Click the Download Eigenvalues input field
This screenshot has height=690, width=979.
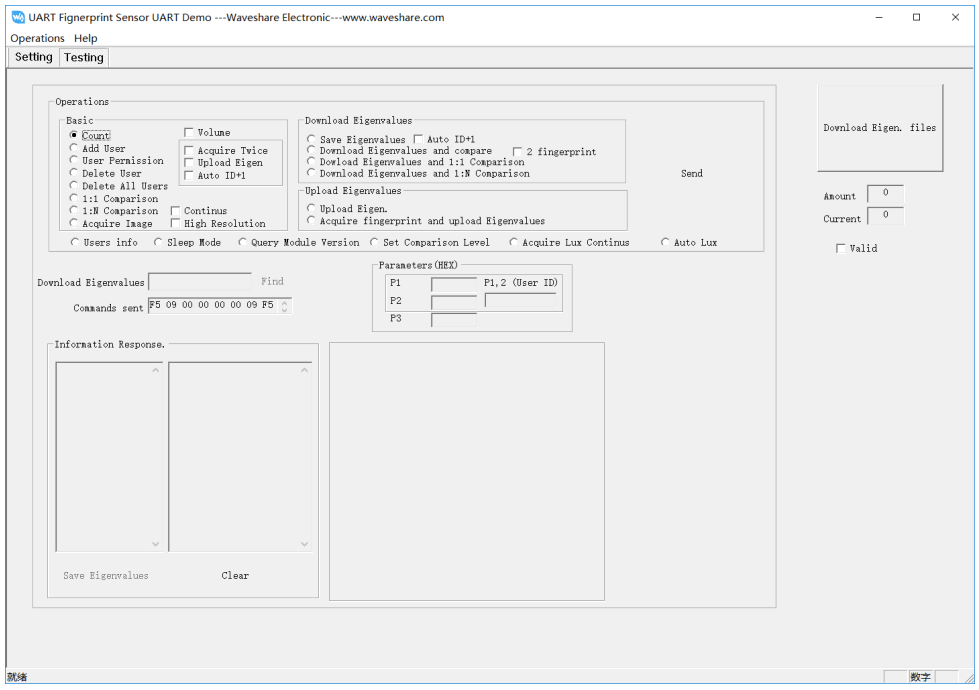click(198, 282)
